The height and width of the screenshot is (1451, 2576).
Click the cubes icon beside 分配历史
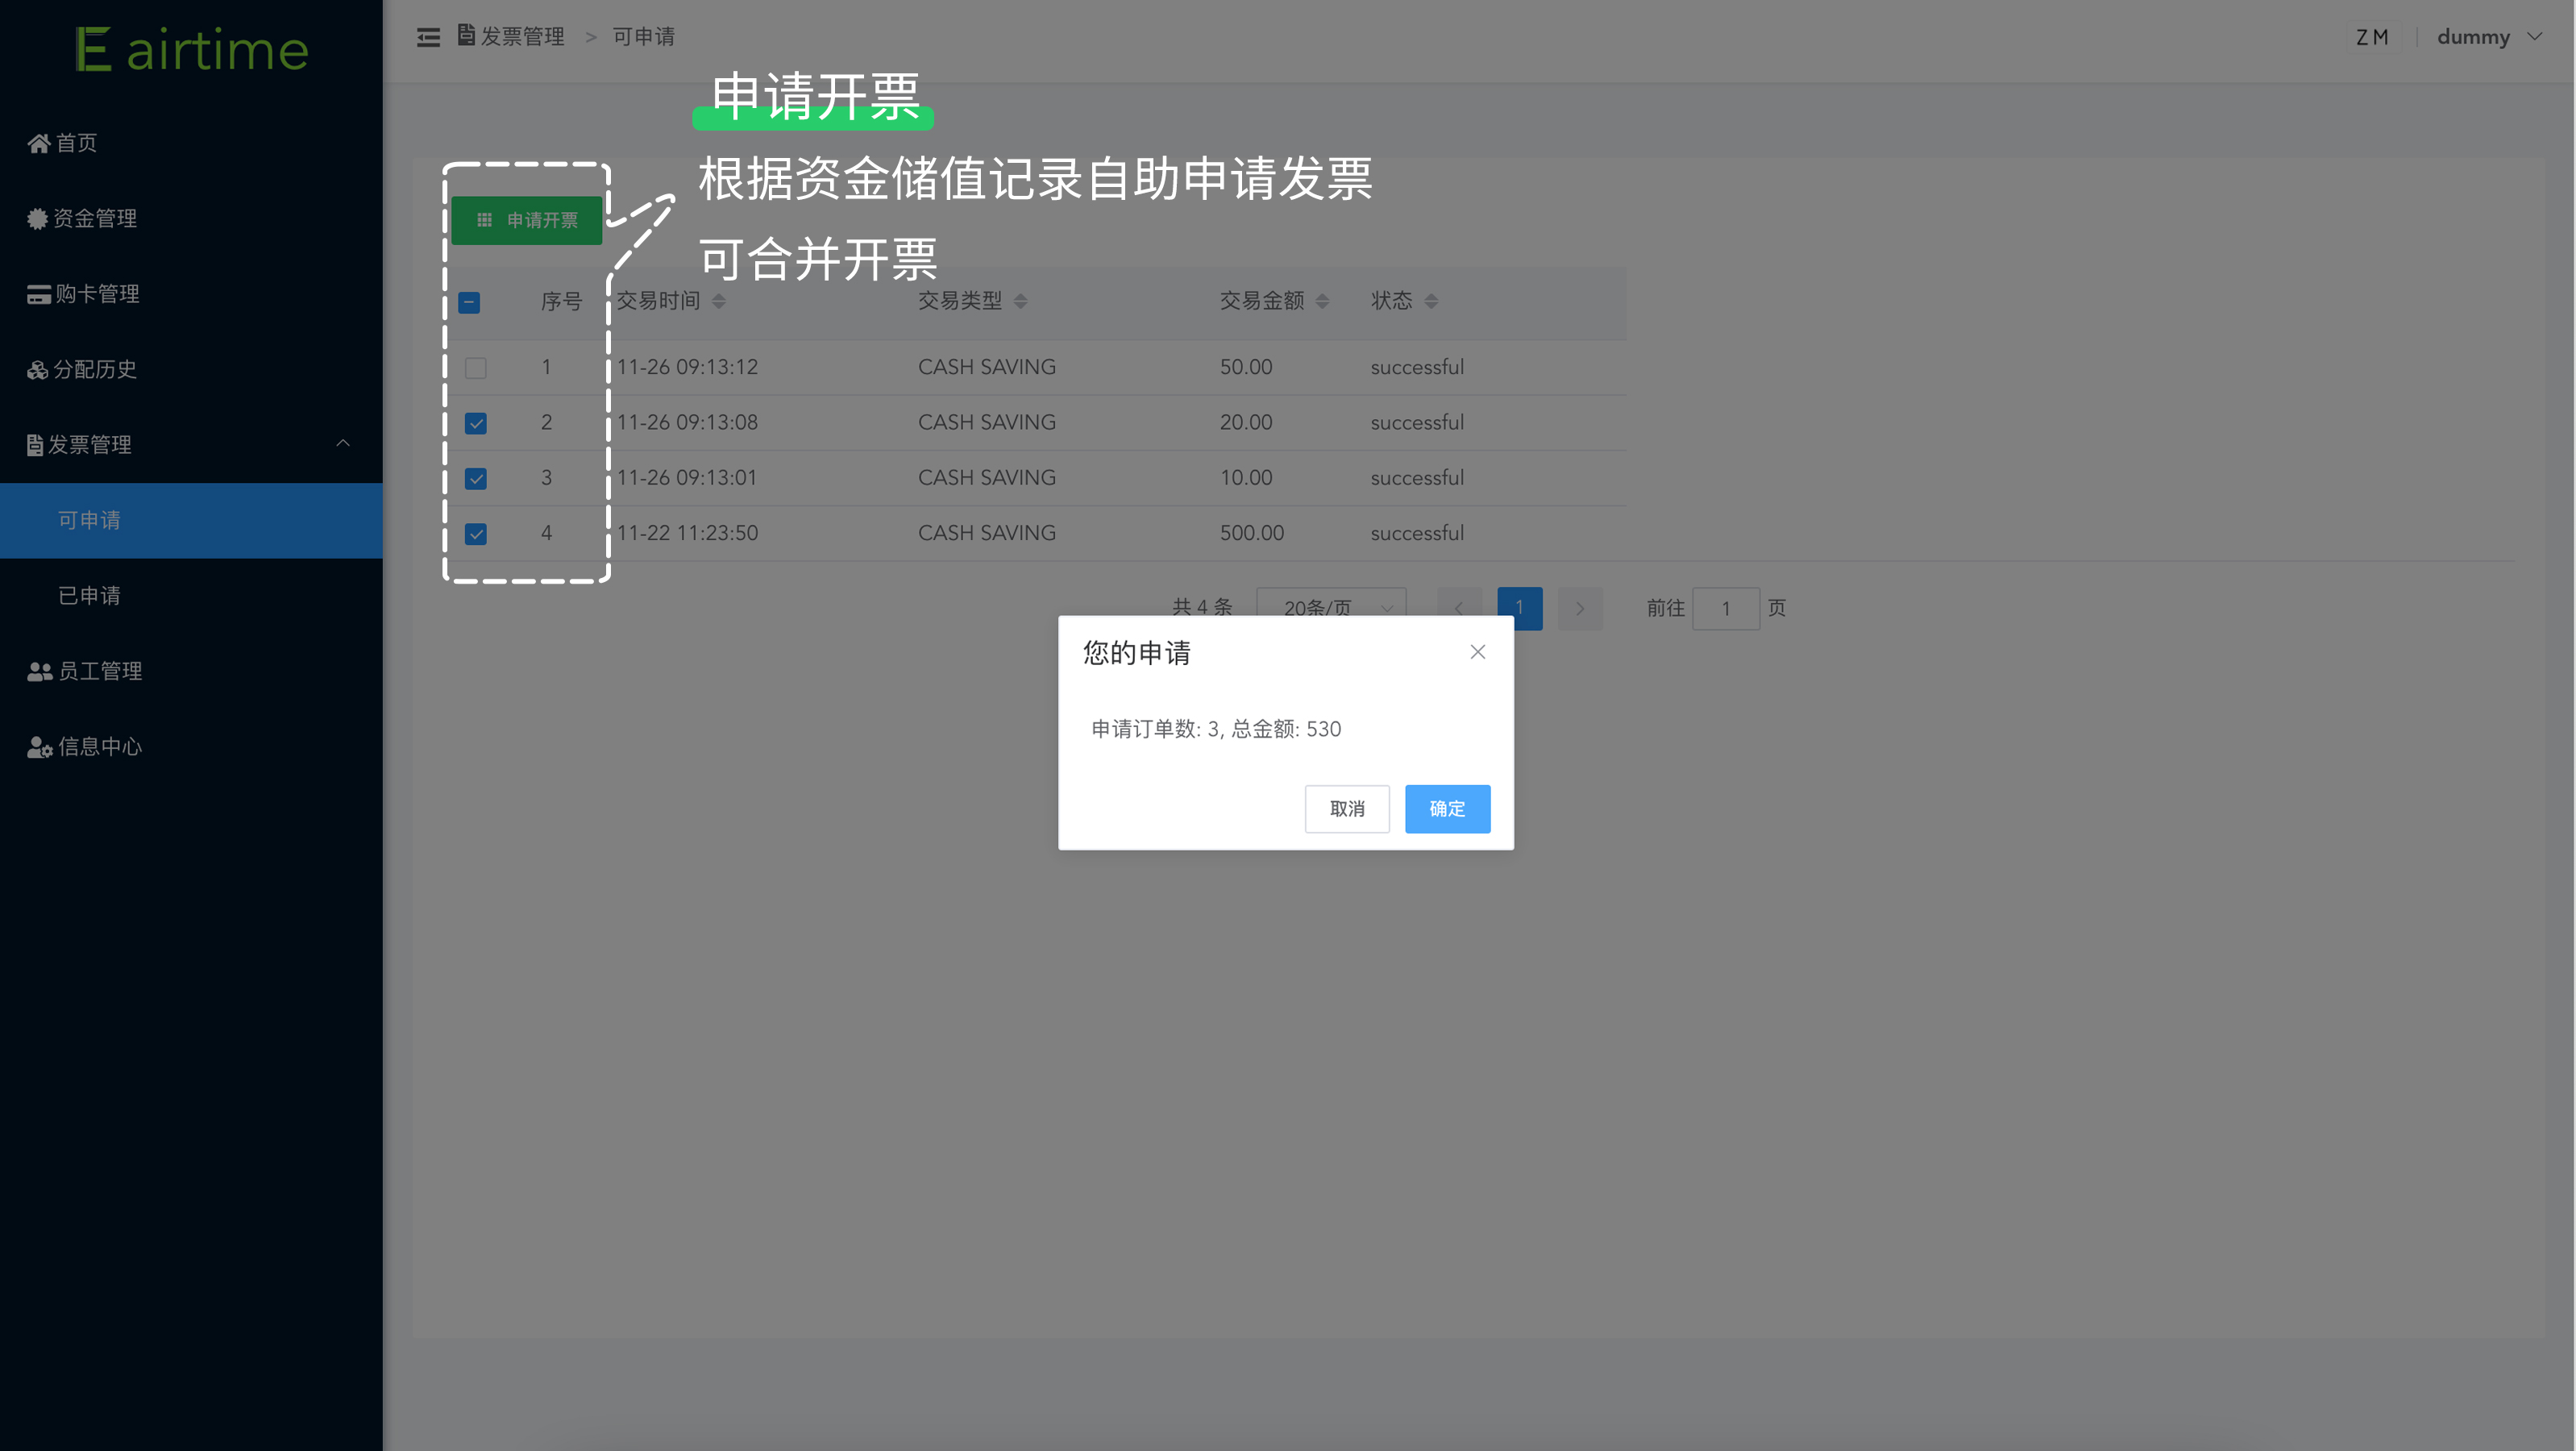click(37, 370)
